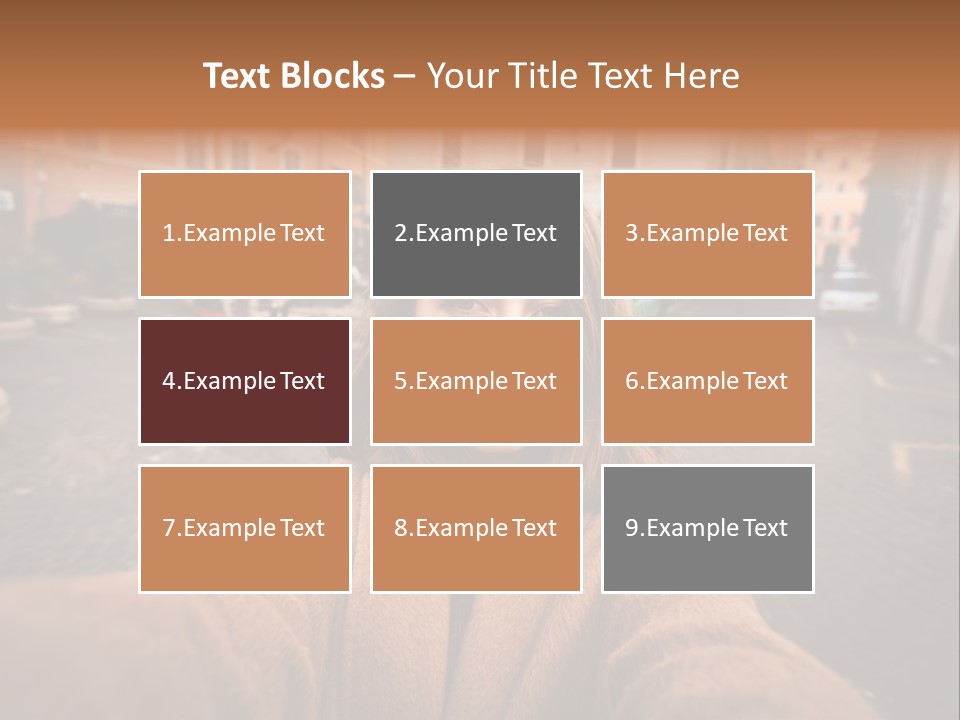
Task: Click the text label inside block 4
Action: 243,381
